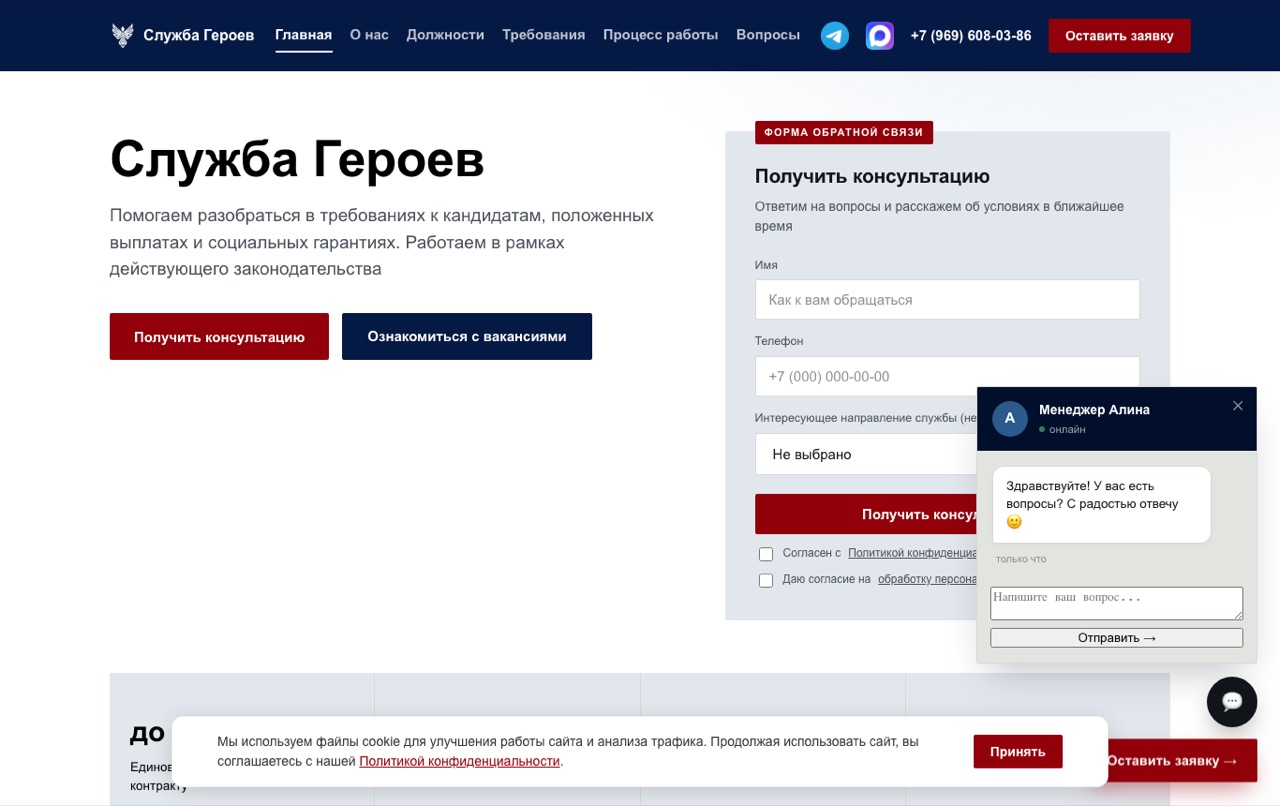Open the Требования nav item
1280x806 pixels.
[x=544, y=35]
